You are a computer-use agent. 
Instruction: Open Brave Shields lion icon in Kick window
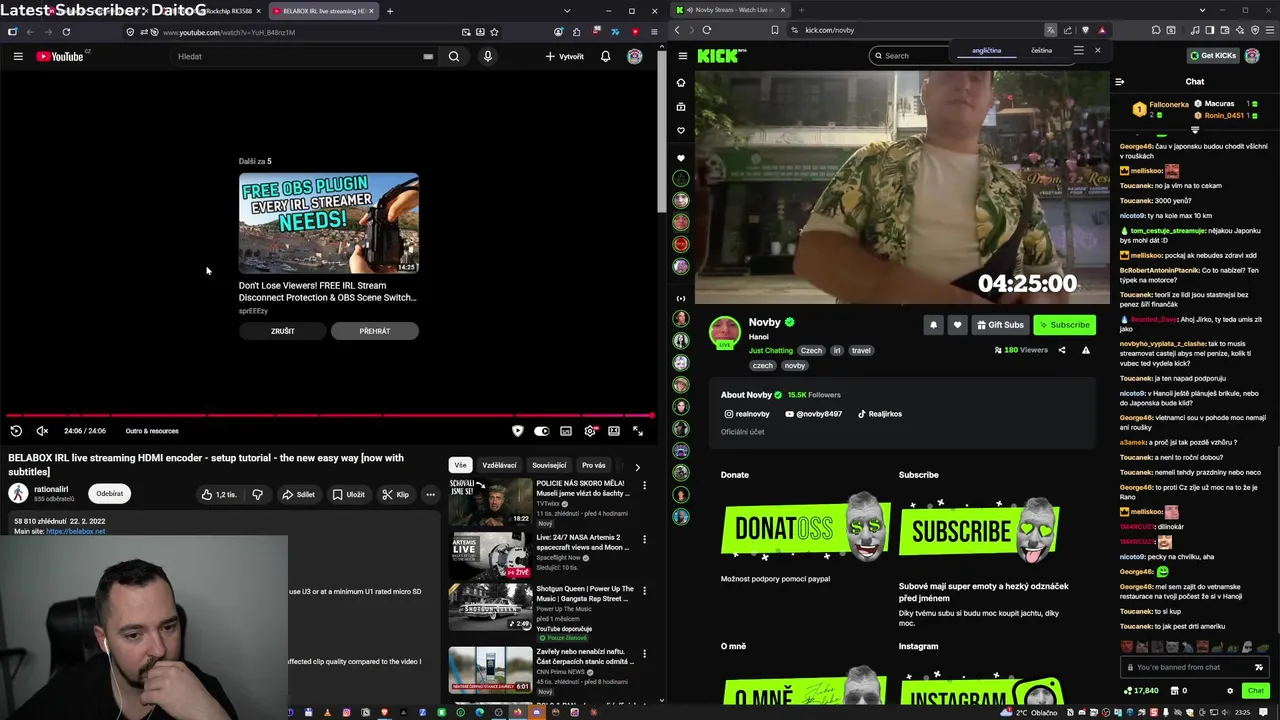pyautogui.click(x=1085, y=30)
